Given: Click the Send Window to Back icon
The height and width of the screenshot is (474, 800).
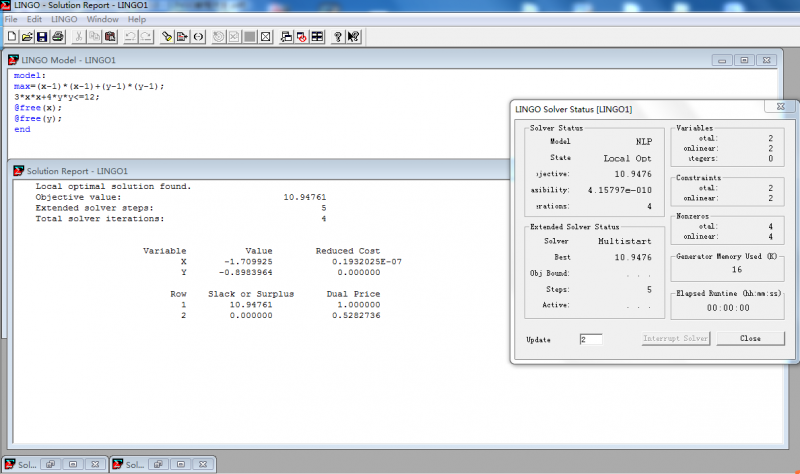Looking at the screenshot, I should point(286,37).
